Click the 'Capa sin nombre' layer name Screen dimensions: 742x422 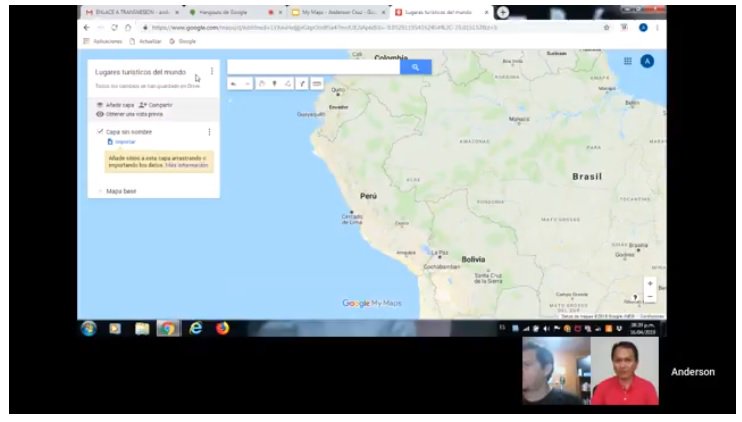(x=129, y=132)
